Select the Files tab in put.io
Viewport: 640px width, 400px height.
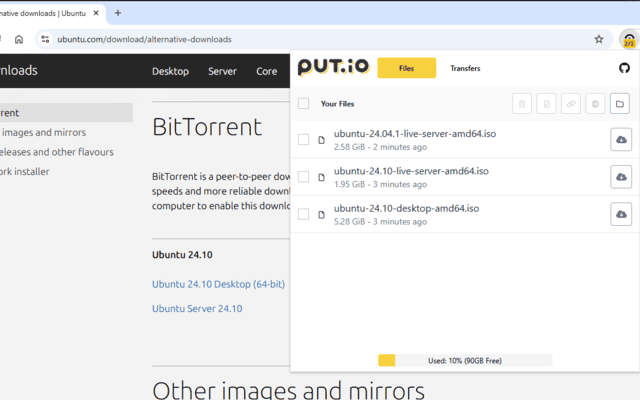[x=406, y=68]
